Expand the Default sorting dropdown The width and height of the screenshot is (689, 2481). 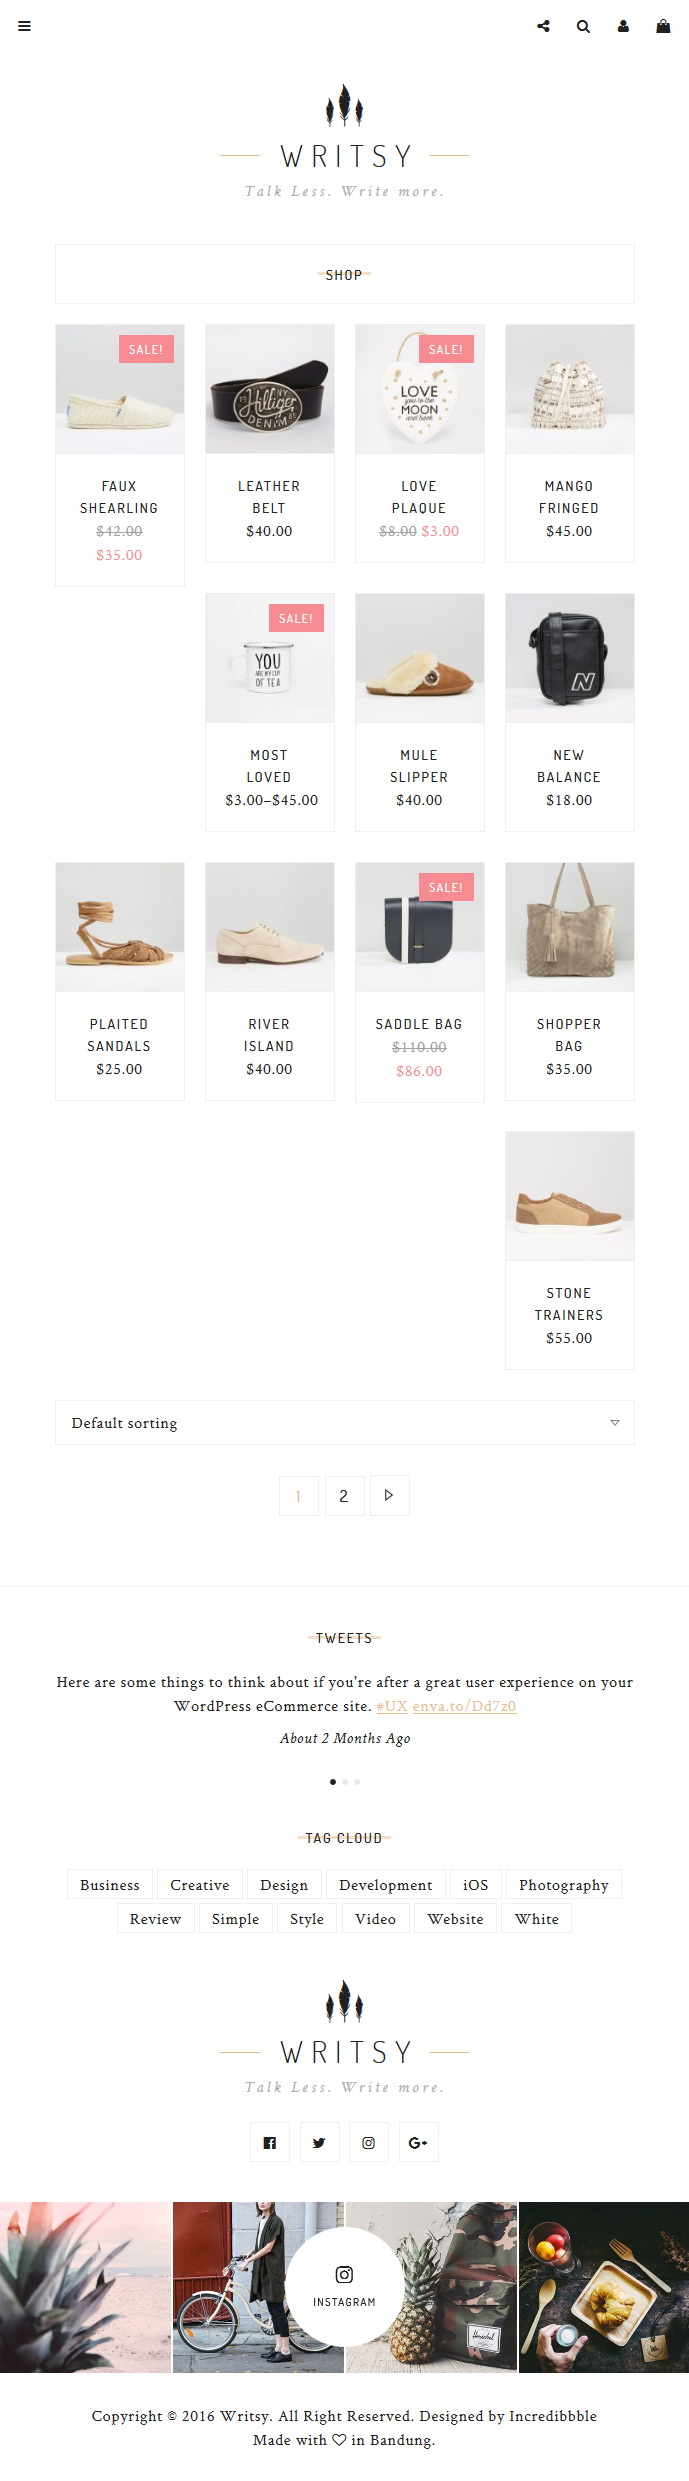(345, 1422)
